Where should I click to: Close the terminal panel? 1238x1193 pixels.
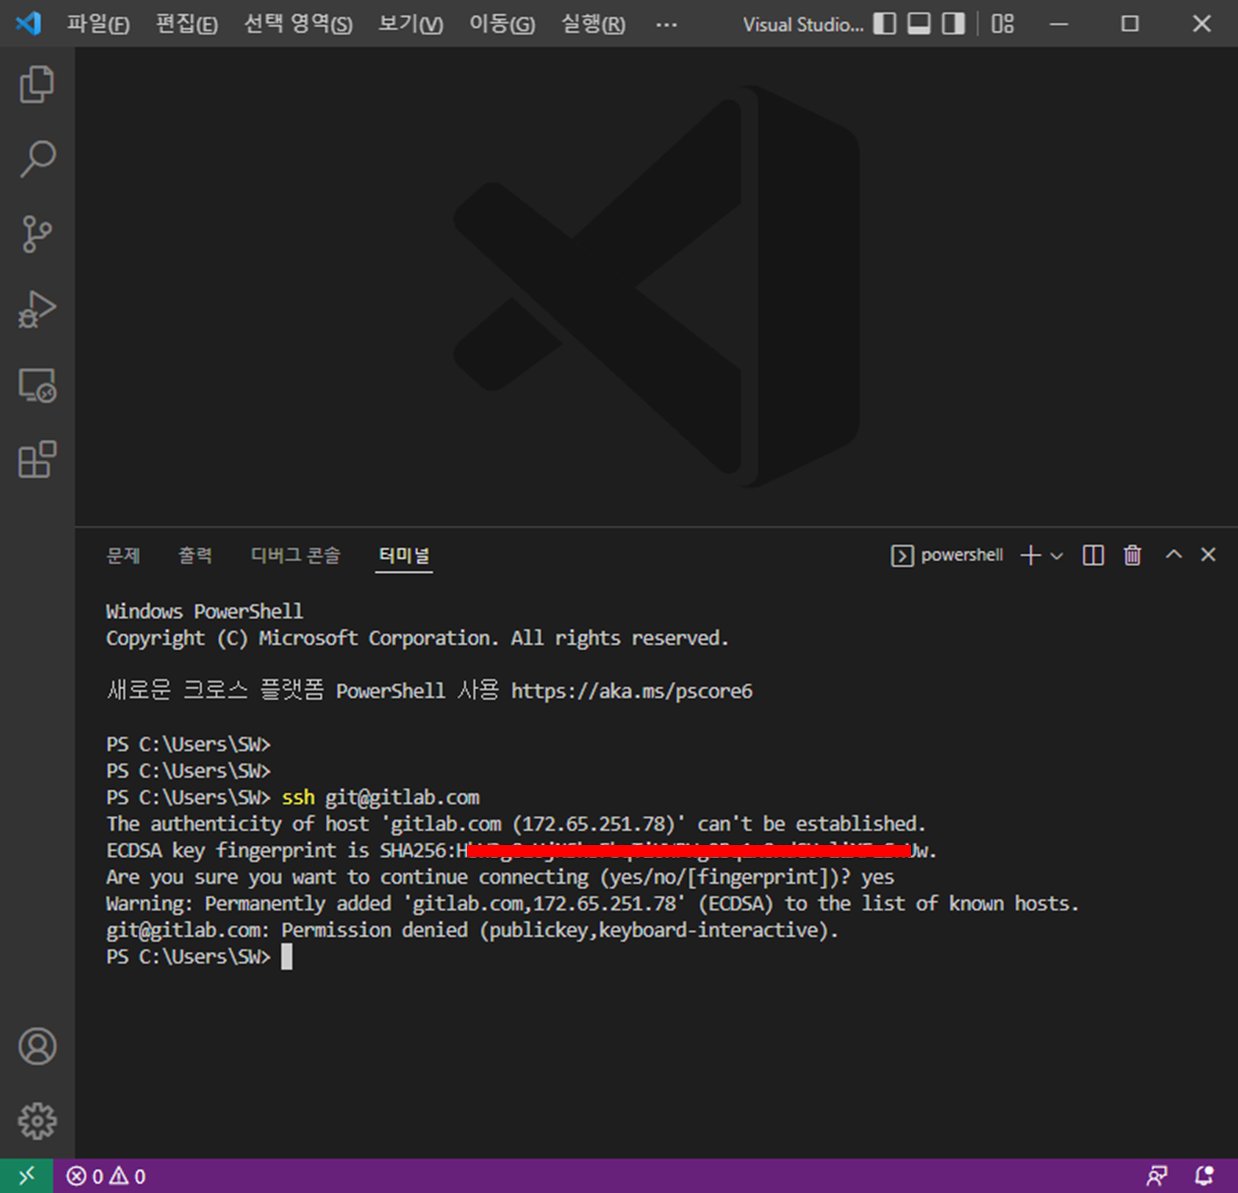pos(1208,554)
